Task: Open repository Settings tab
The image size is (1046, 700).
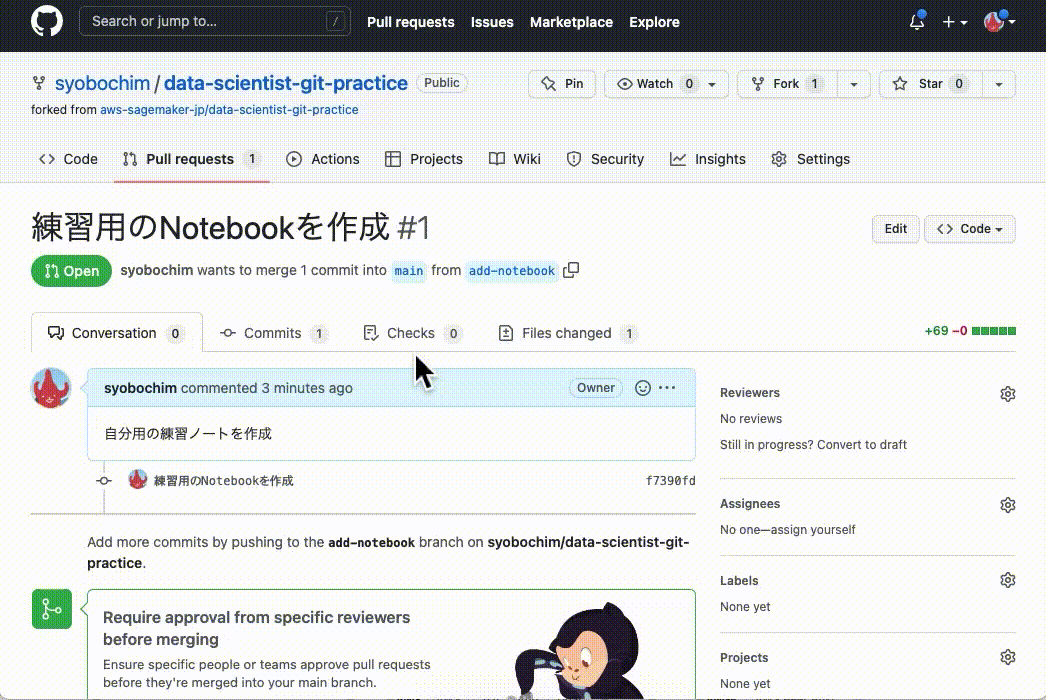Action: (811, 159)
